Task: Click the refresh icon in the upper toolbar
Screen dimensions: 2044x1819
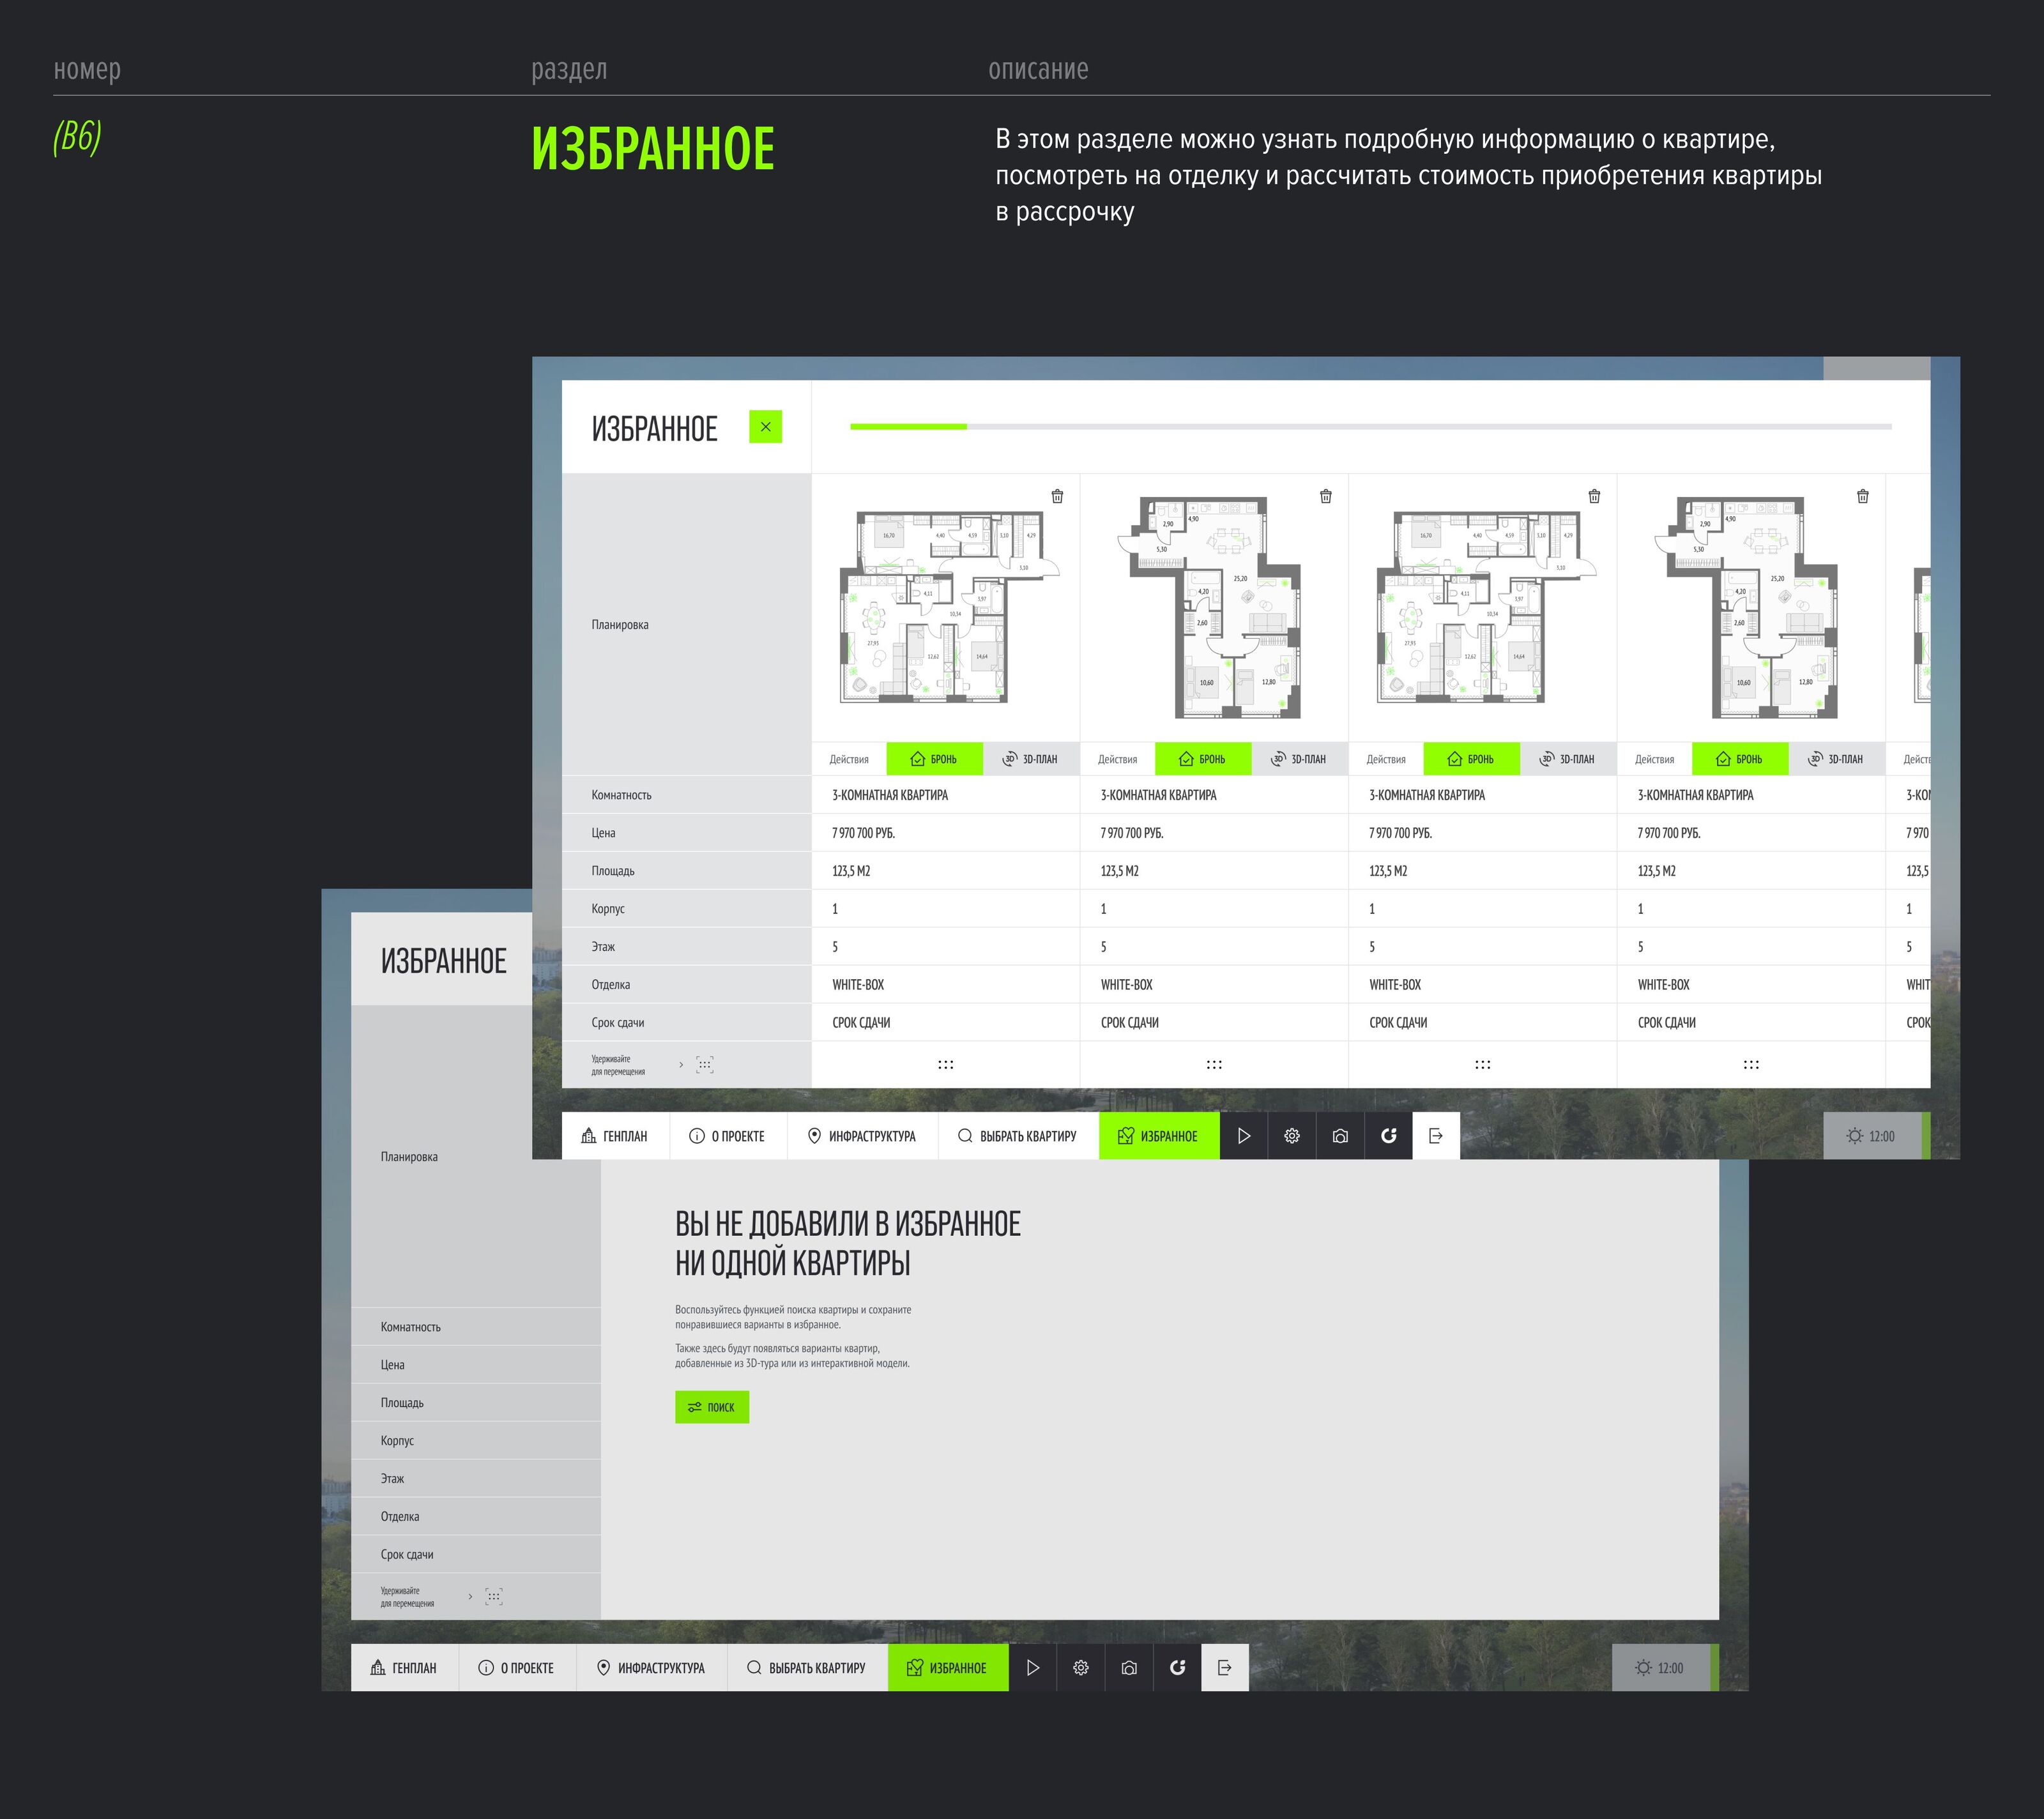Action: tap(1388, 1136)
